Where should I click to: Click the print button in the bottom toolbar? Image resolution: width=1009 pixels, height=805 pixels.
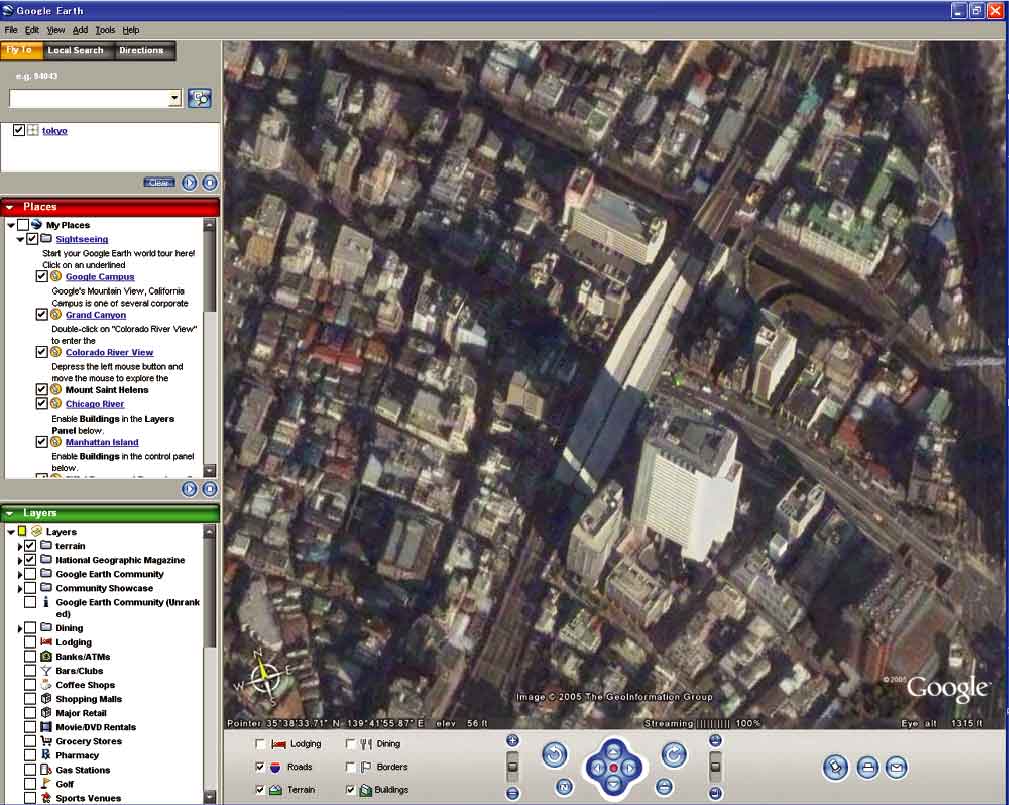click(867, 767)
